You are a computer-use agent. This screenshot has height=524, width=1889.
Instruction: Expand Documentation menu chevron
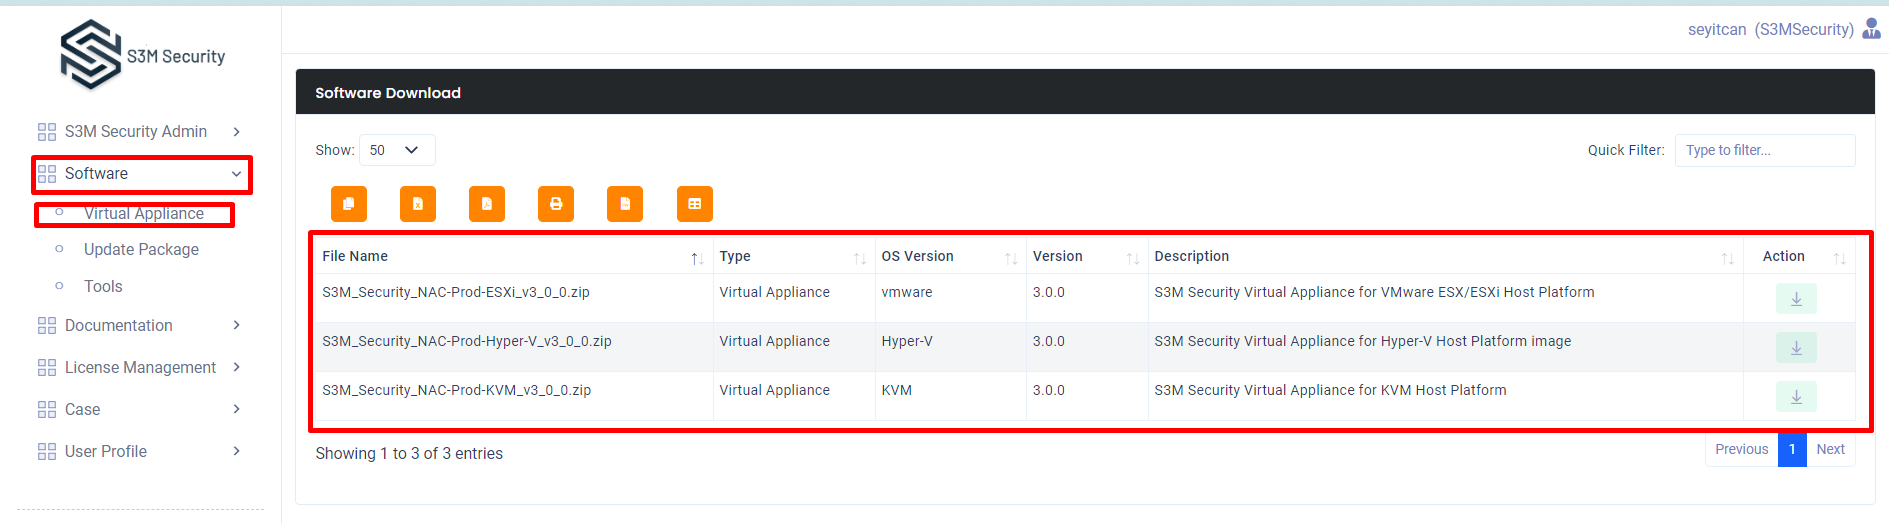coord(237,325)
